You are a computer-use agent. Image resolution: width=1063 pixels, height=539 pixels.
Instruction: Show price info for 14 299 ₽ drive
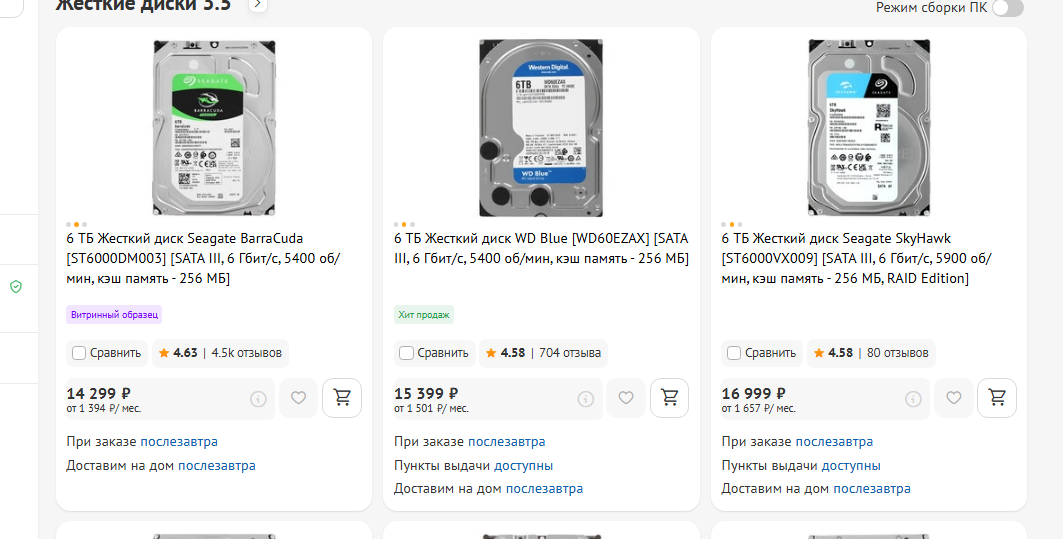pos(258,399)
